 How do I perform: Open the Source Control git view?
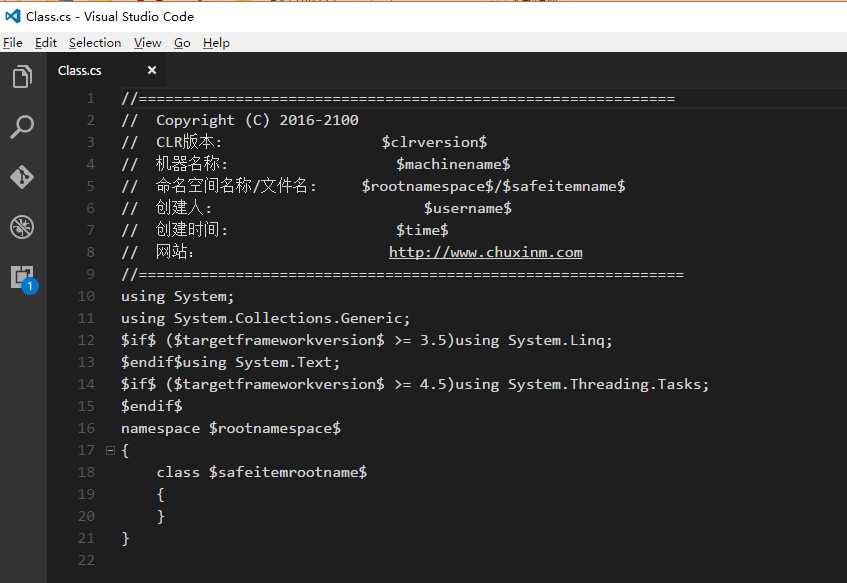[22, 177]
